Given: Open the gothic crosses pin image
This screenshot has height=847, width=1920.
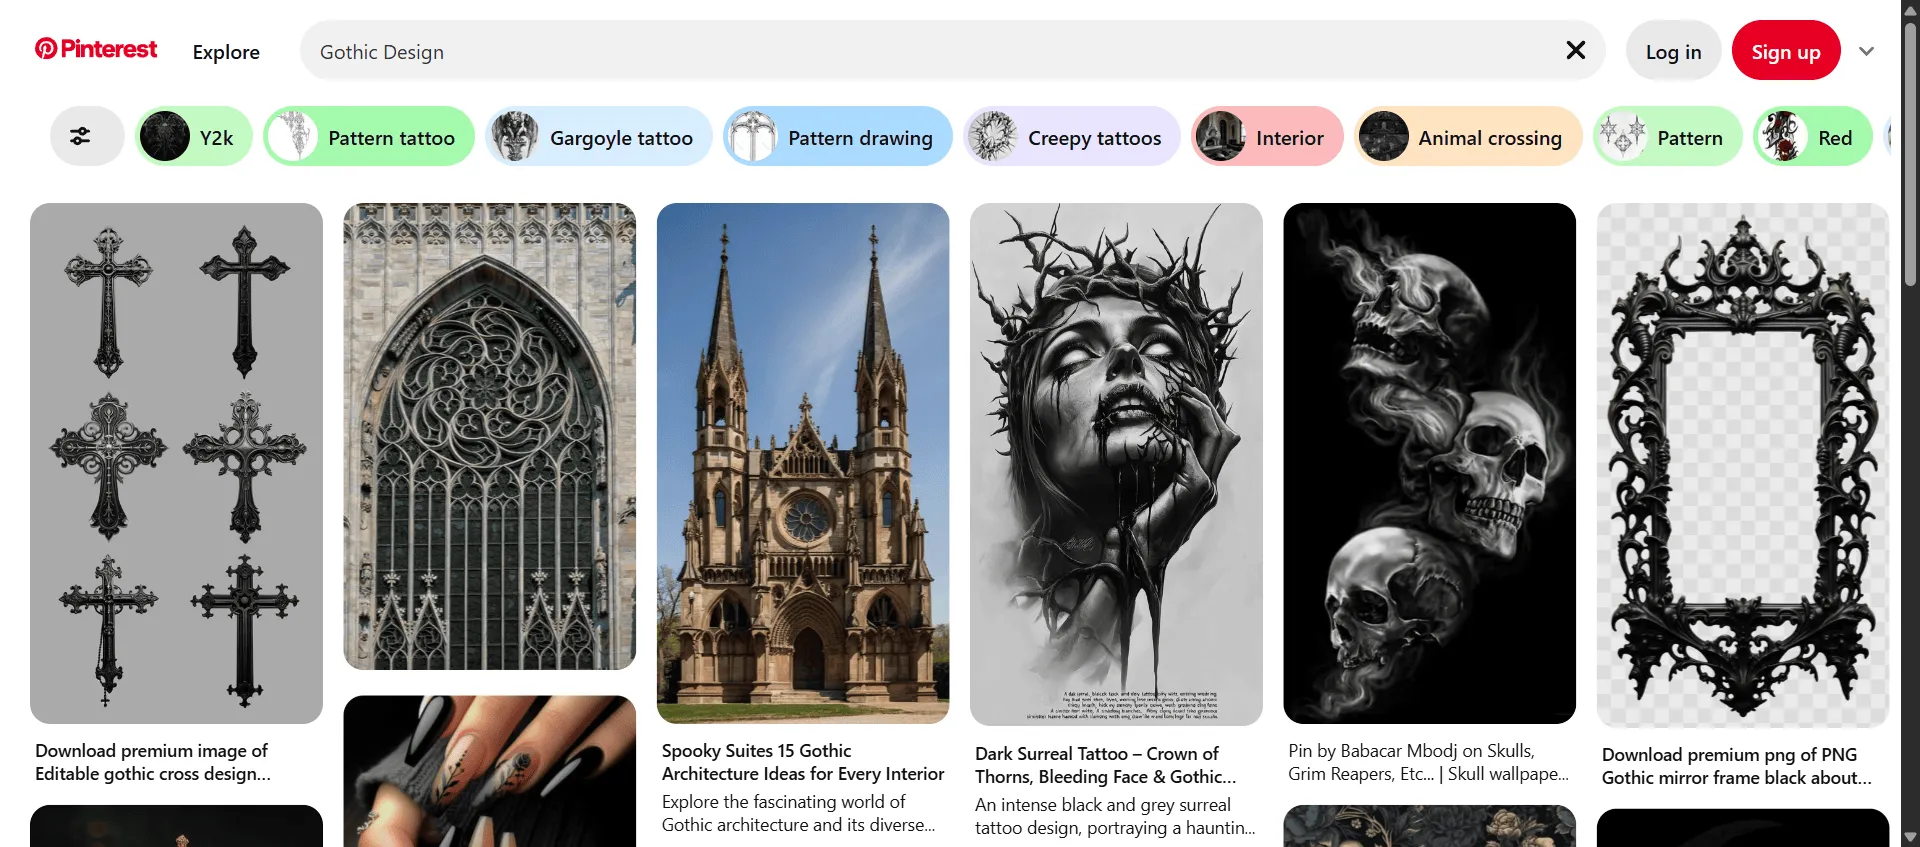Looking at the screenshot, I should [176, 463].
